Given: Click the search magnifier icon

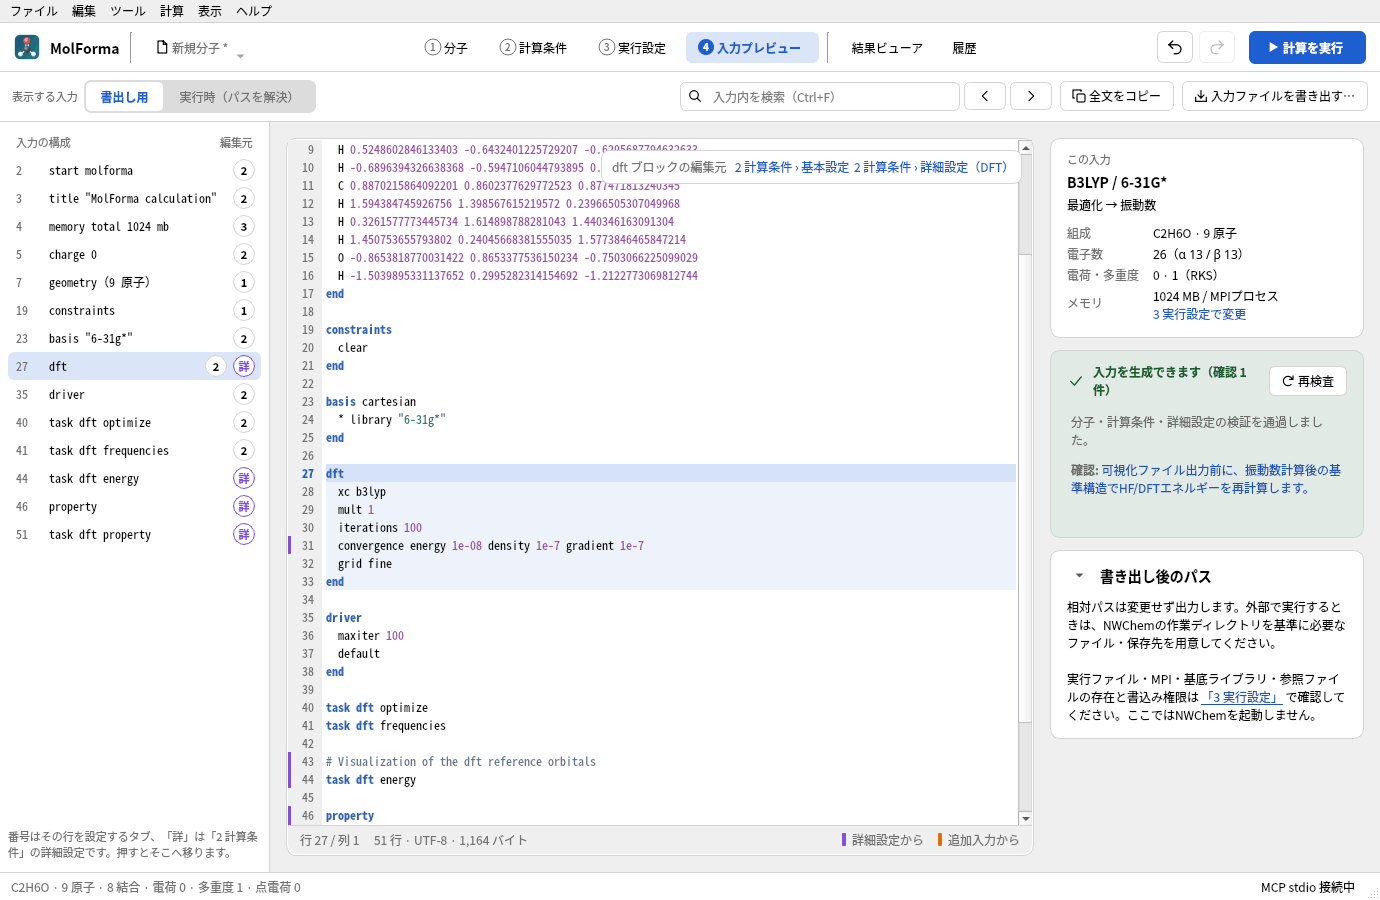Looking at the screenshot, I should (696, 96).
